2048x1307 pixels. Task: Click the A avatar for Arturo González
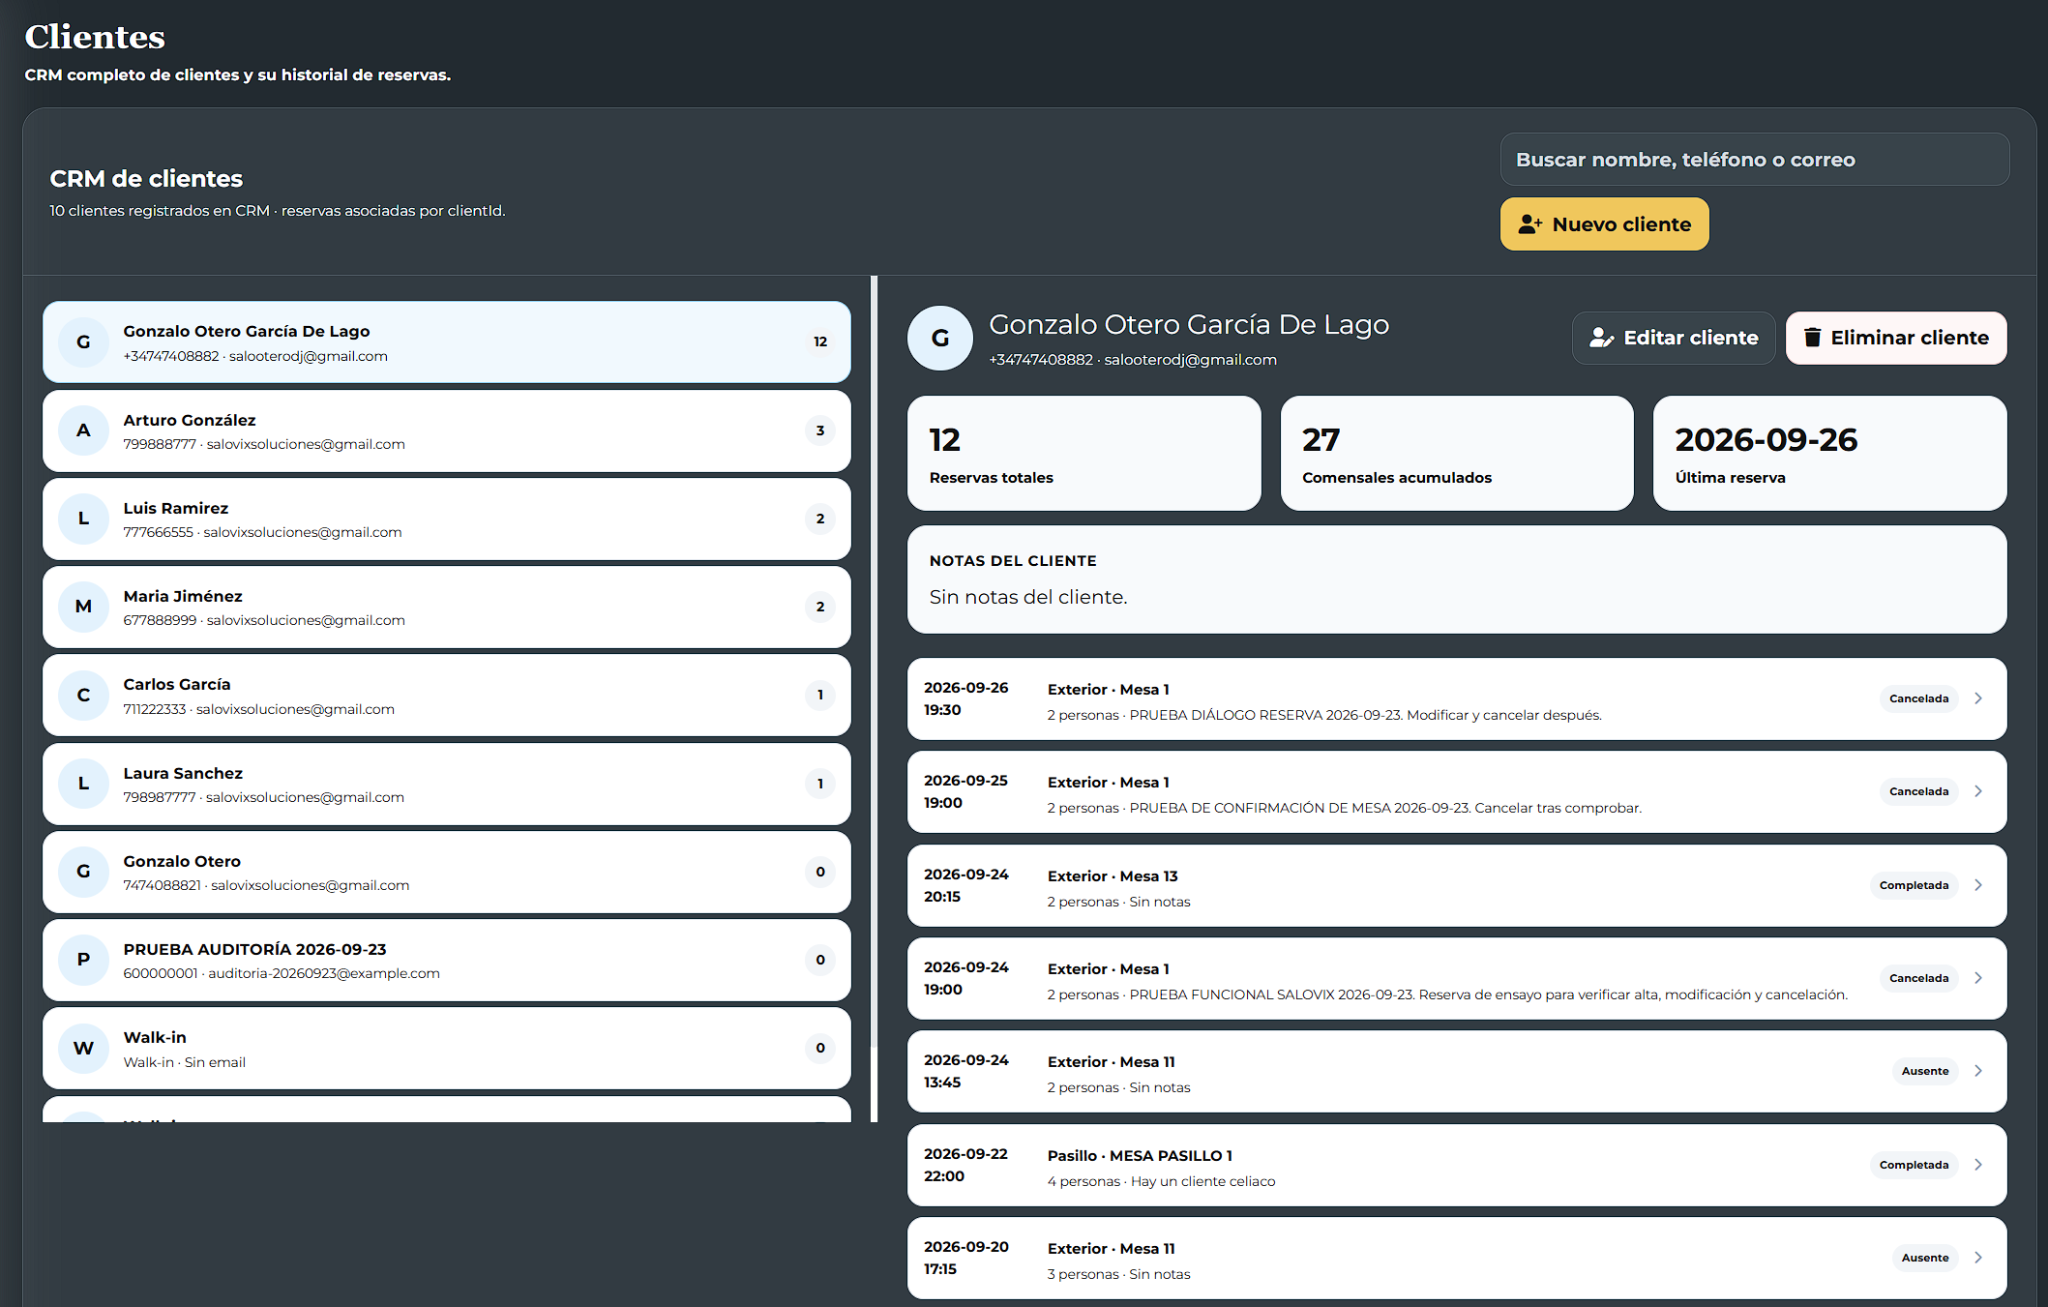tap(83, 431)
